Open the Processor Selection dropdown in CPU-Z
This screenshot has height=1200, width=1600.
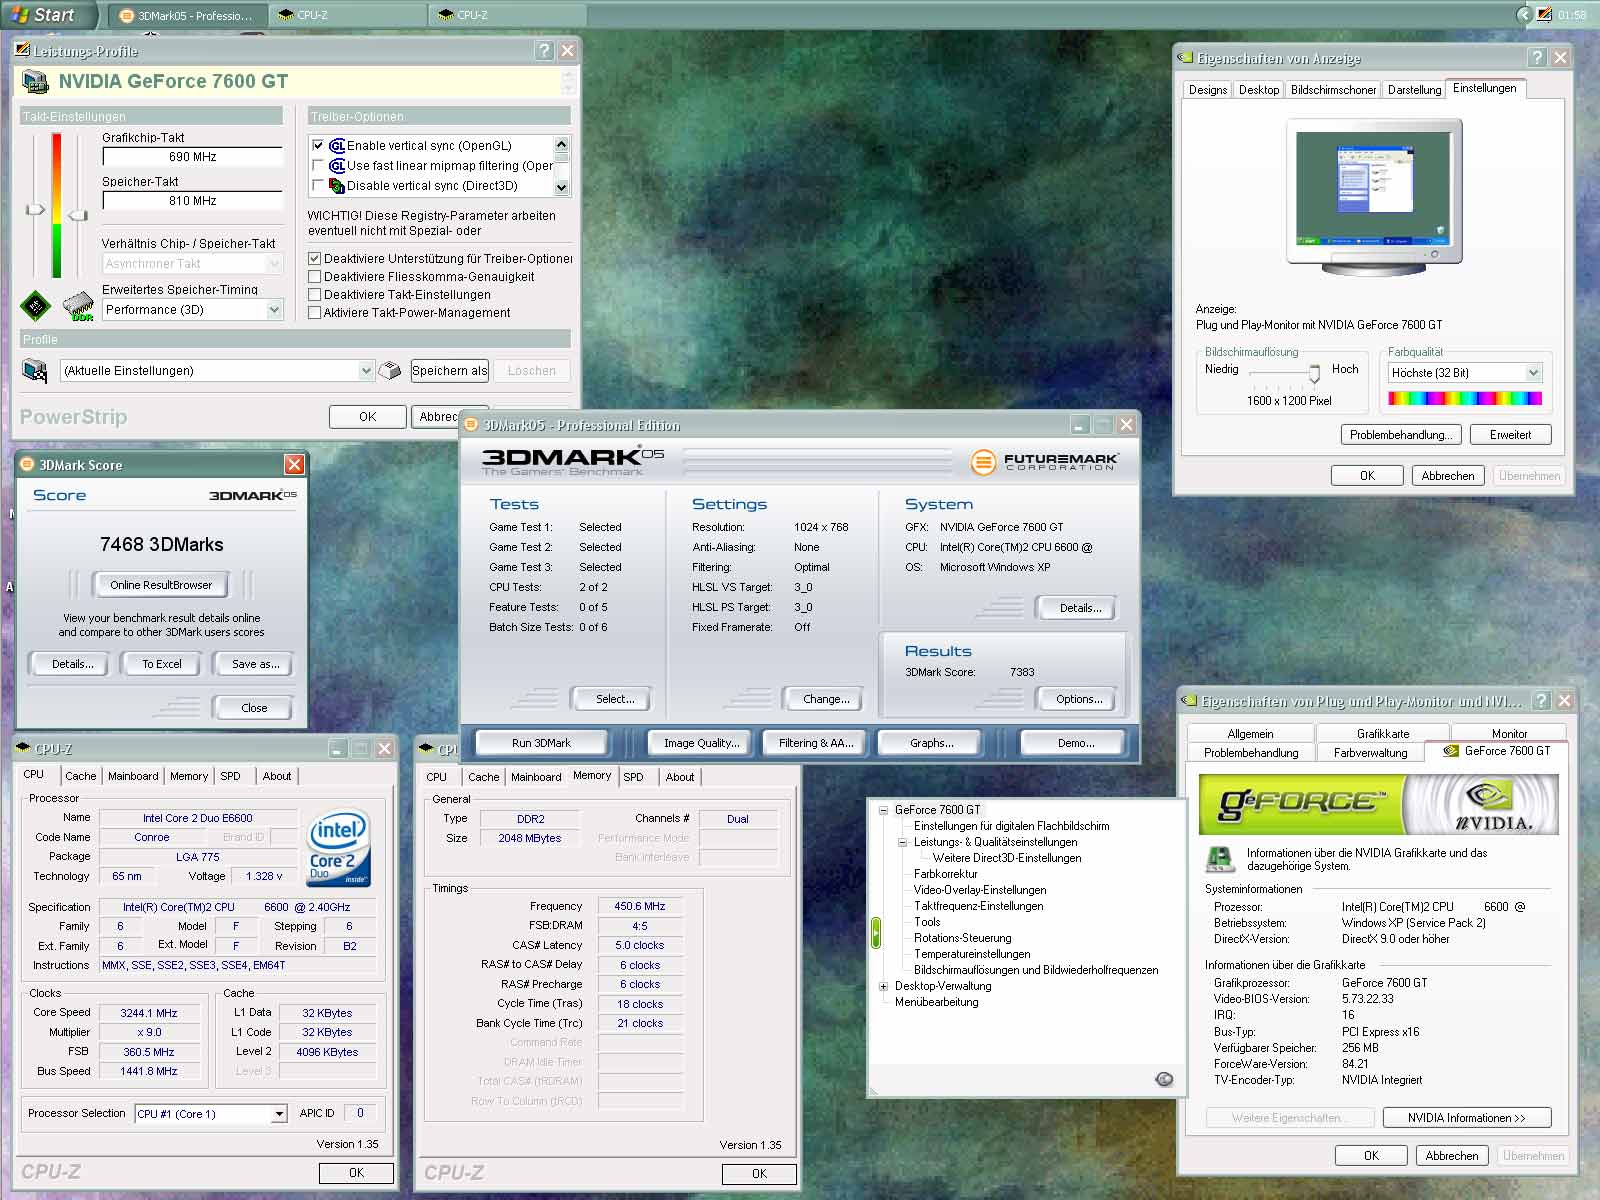pos(279,1114)
